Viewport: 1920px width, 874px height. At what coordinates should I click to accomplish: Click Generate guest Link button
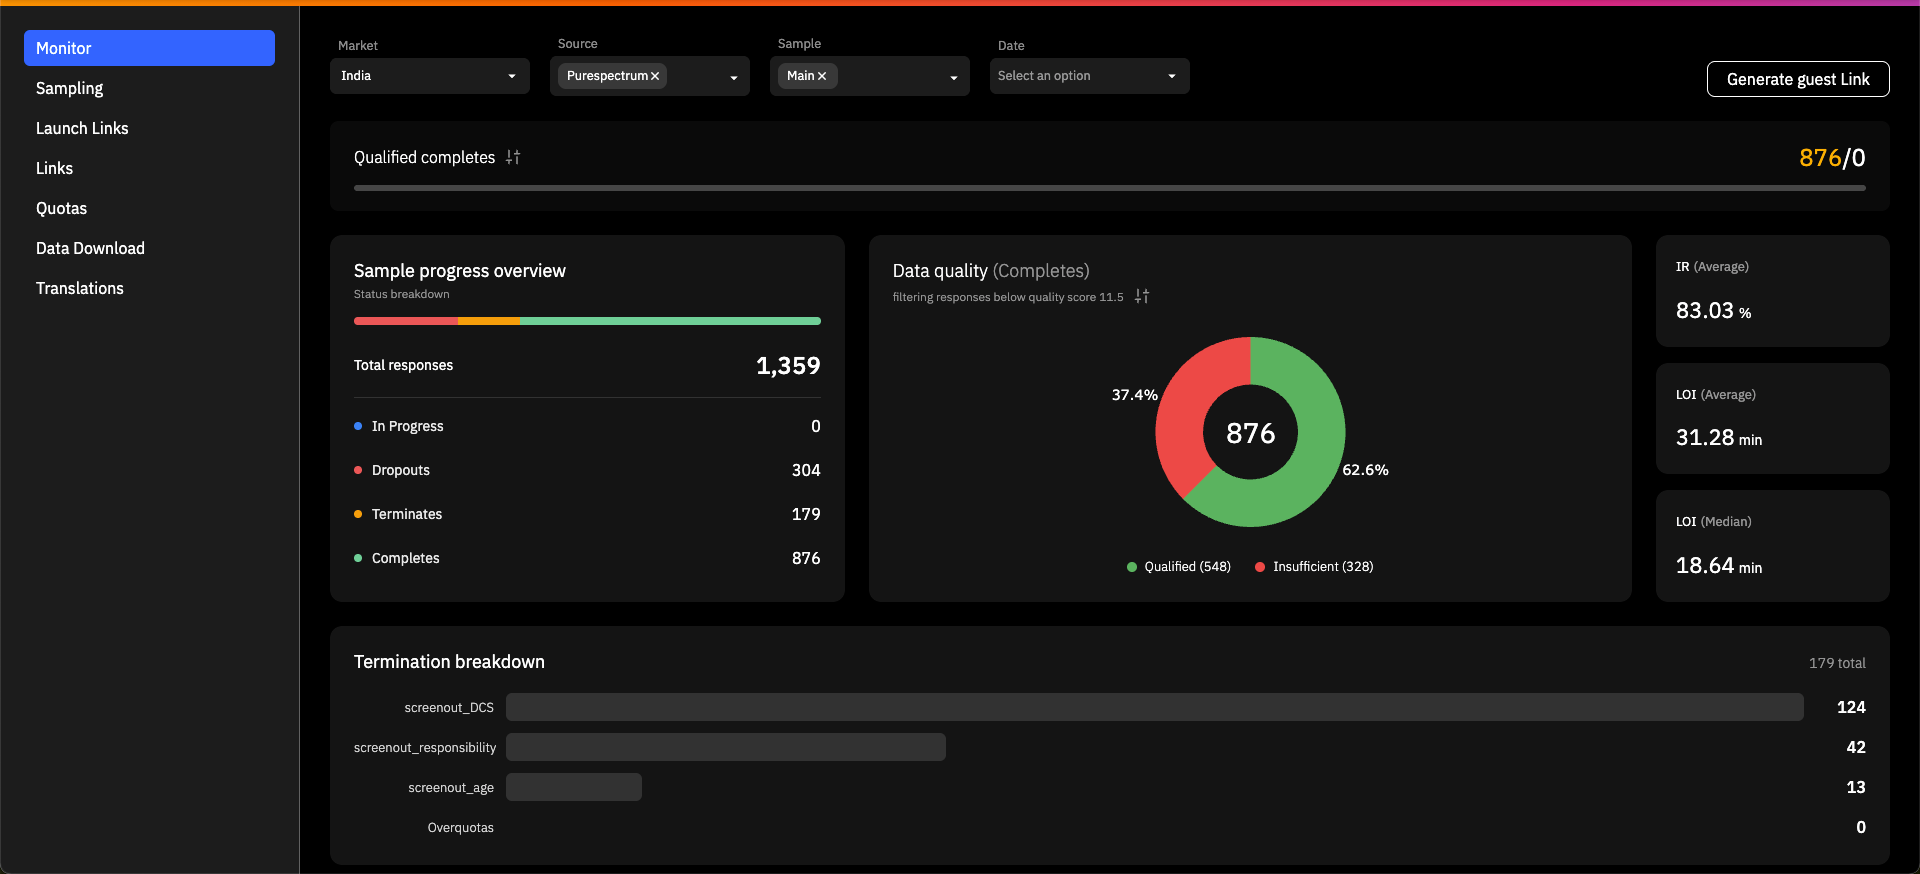(x=1798, y=79)
